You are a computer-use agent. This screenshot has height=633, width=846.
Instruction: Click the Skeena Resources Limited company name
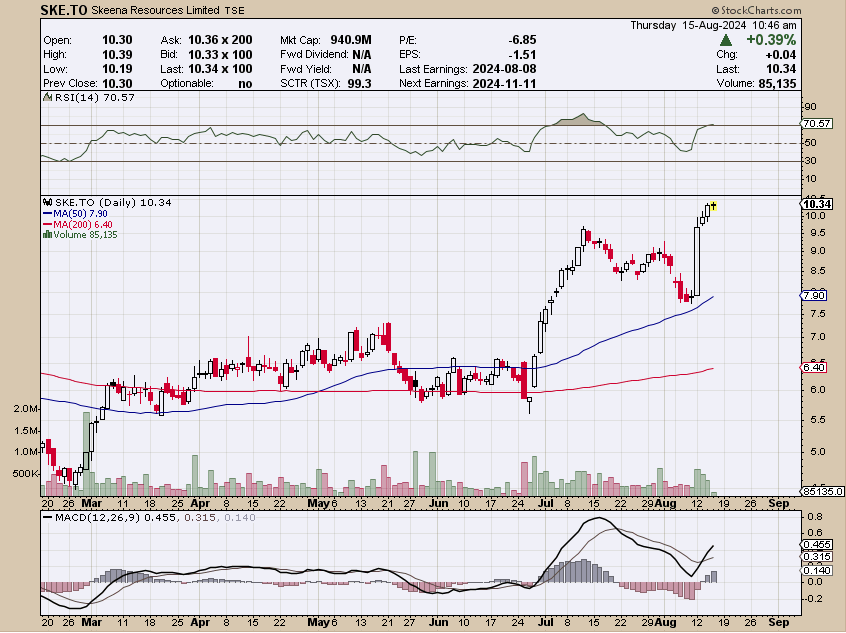pos(155,10)
